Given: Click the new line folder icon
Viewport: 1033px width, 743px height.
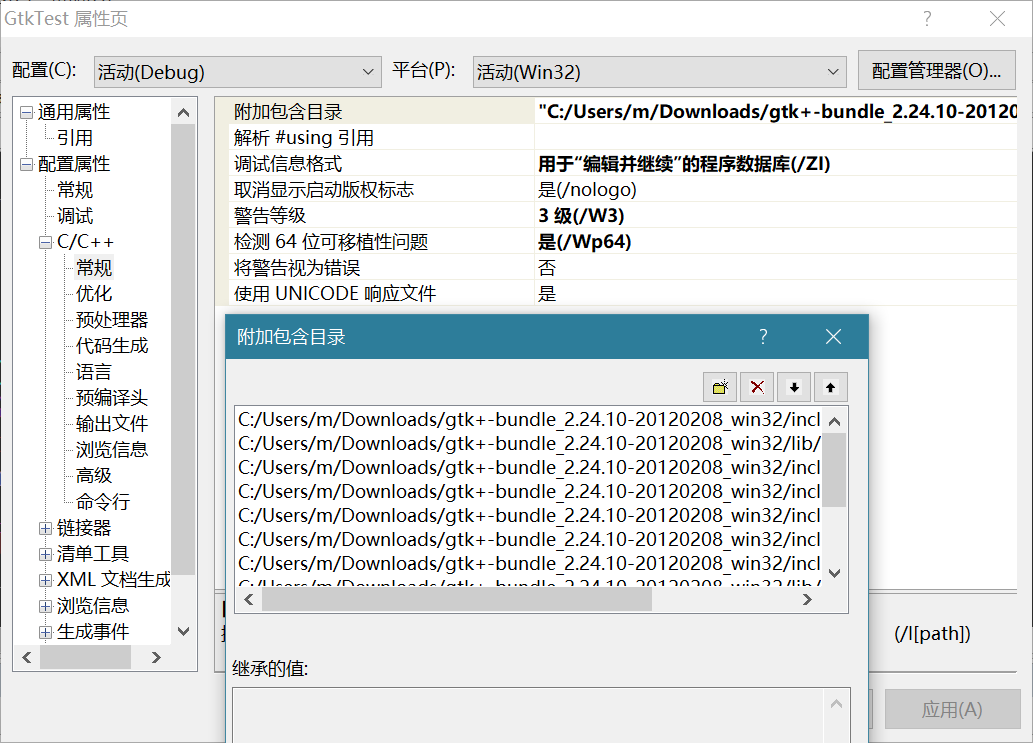Looking at the screenshot, I should coord(720,387).
